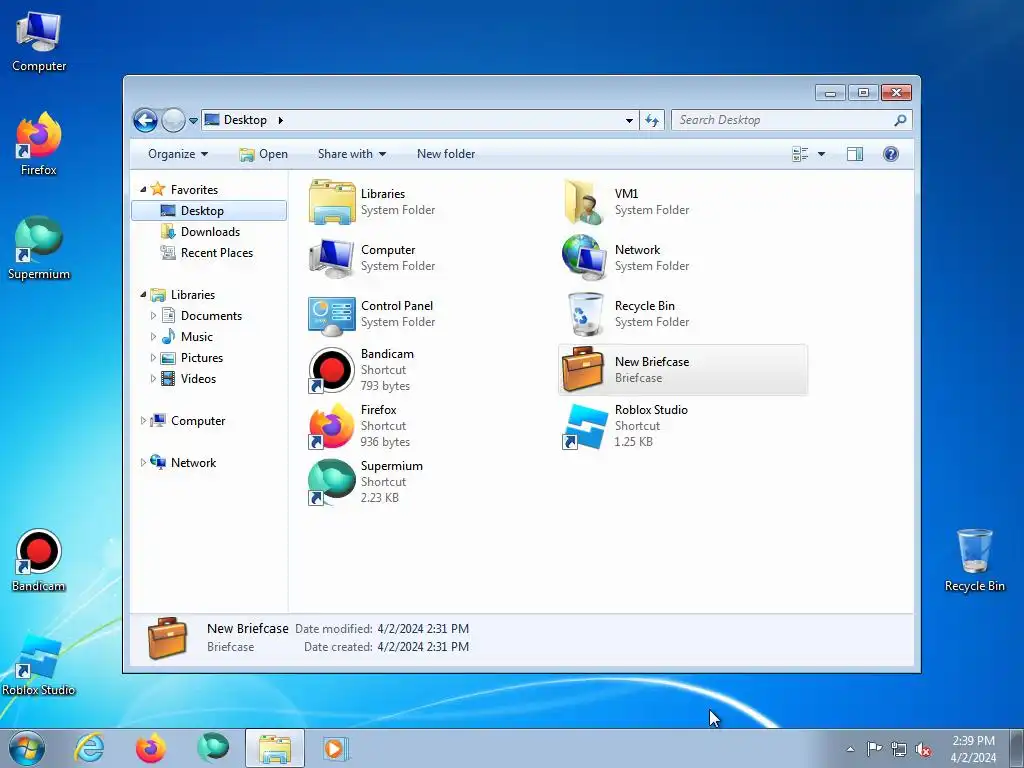Launch Internet Explorer from the taskbar
The width and height of the screenshot is (1024, 768).
89,748
